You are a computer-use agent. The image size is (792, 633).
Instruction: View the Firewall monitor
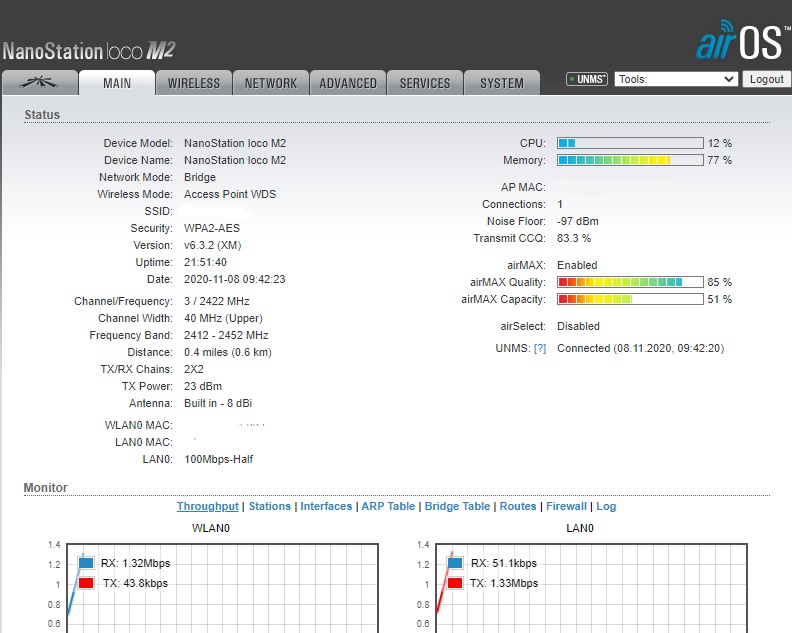coord(566,506)
